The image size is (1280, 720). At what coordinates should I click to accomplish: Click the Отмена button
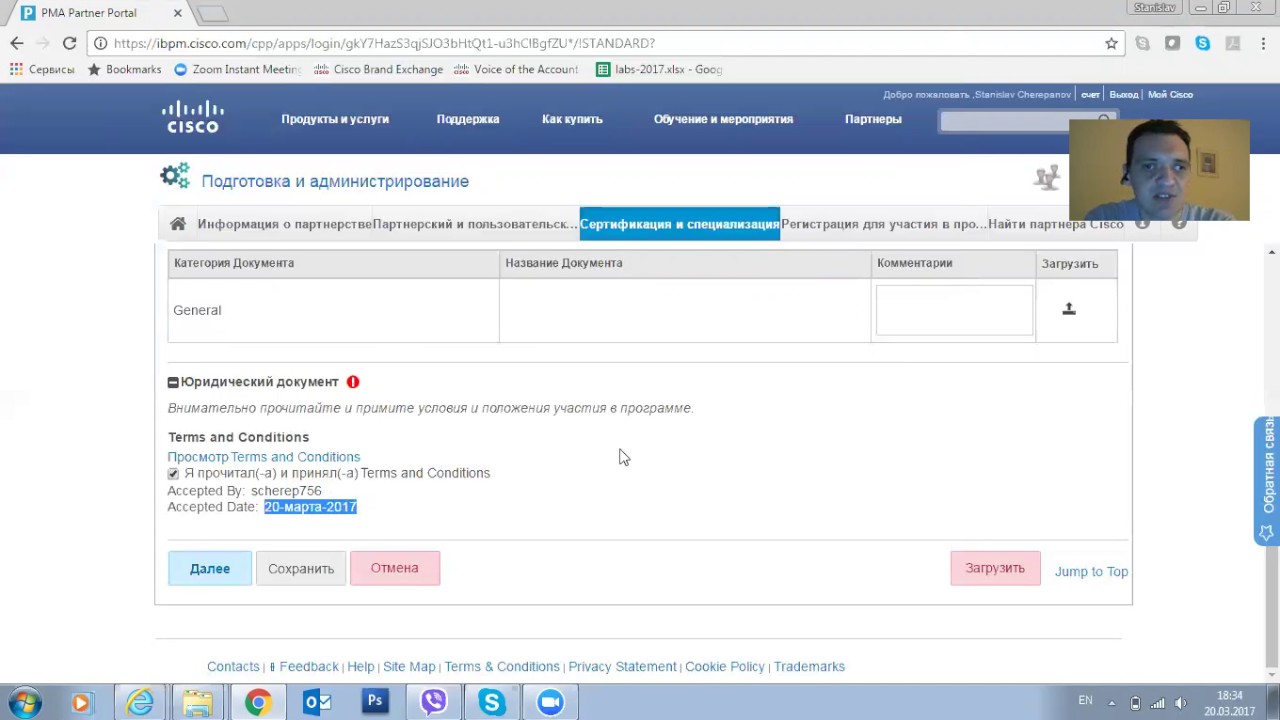click(x=395, y=568)
